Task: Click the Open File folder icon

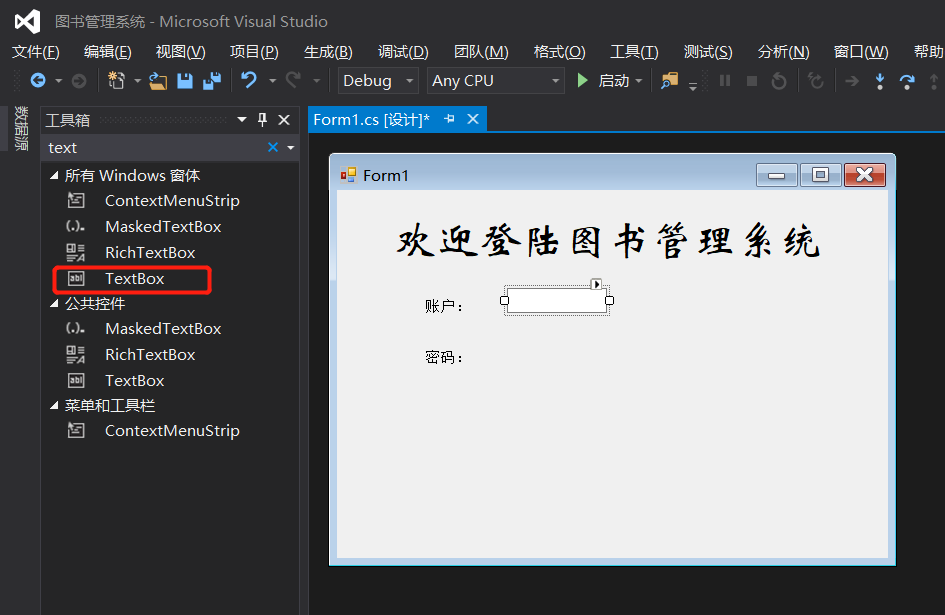Action: click(158, 81)
